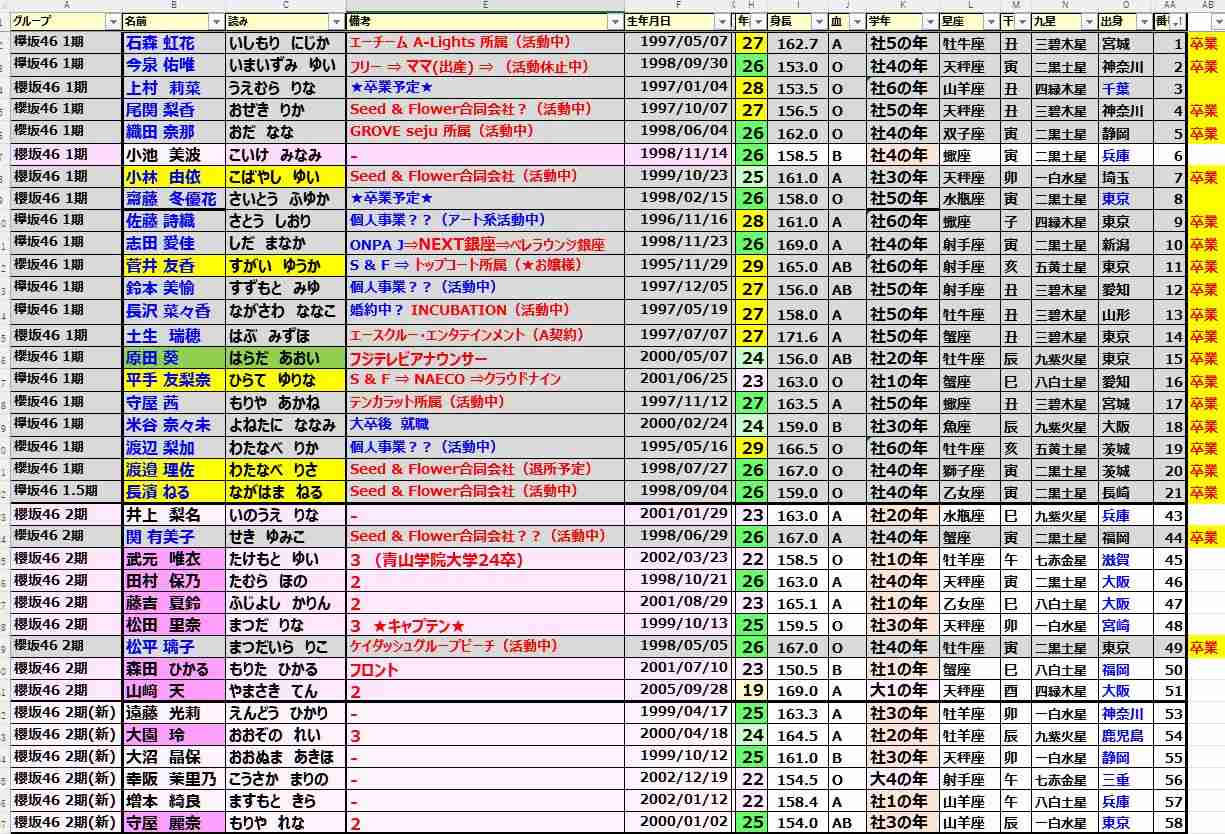Select the name cell 菅井 友香
Screen dimensions: 1225x834
point(174,266)
